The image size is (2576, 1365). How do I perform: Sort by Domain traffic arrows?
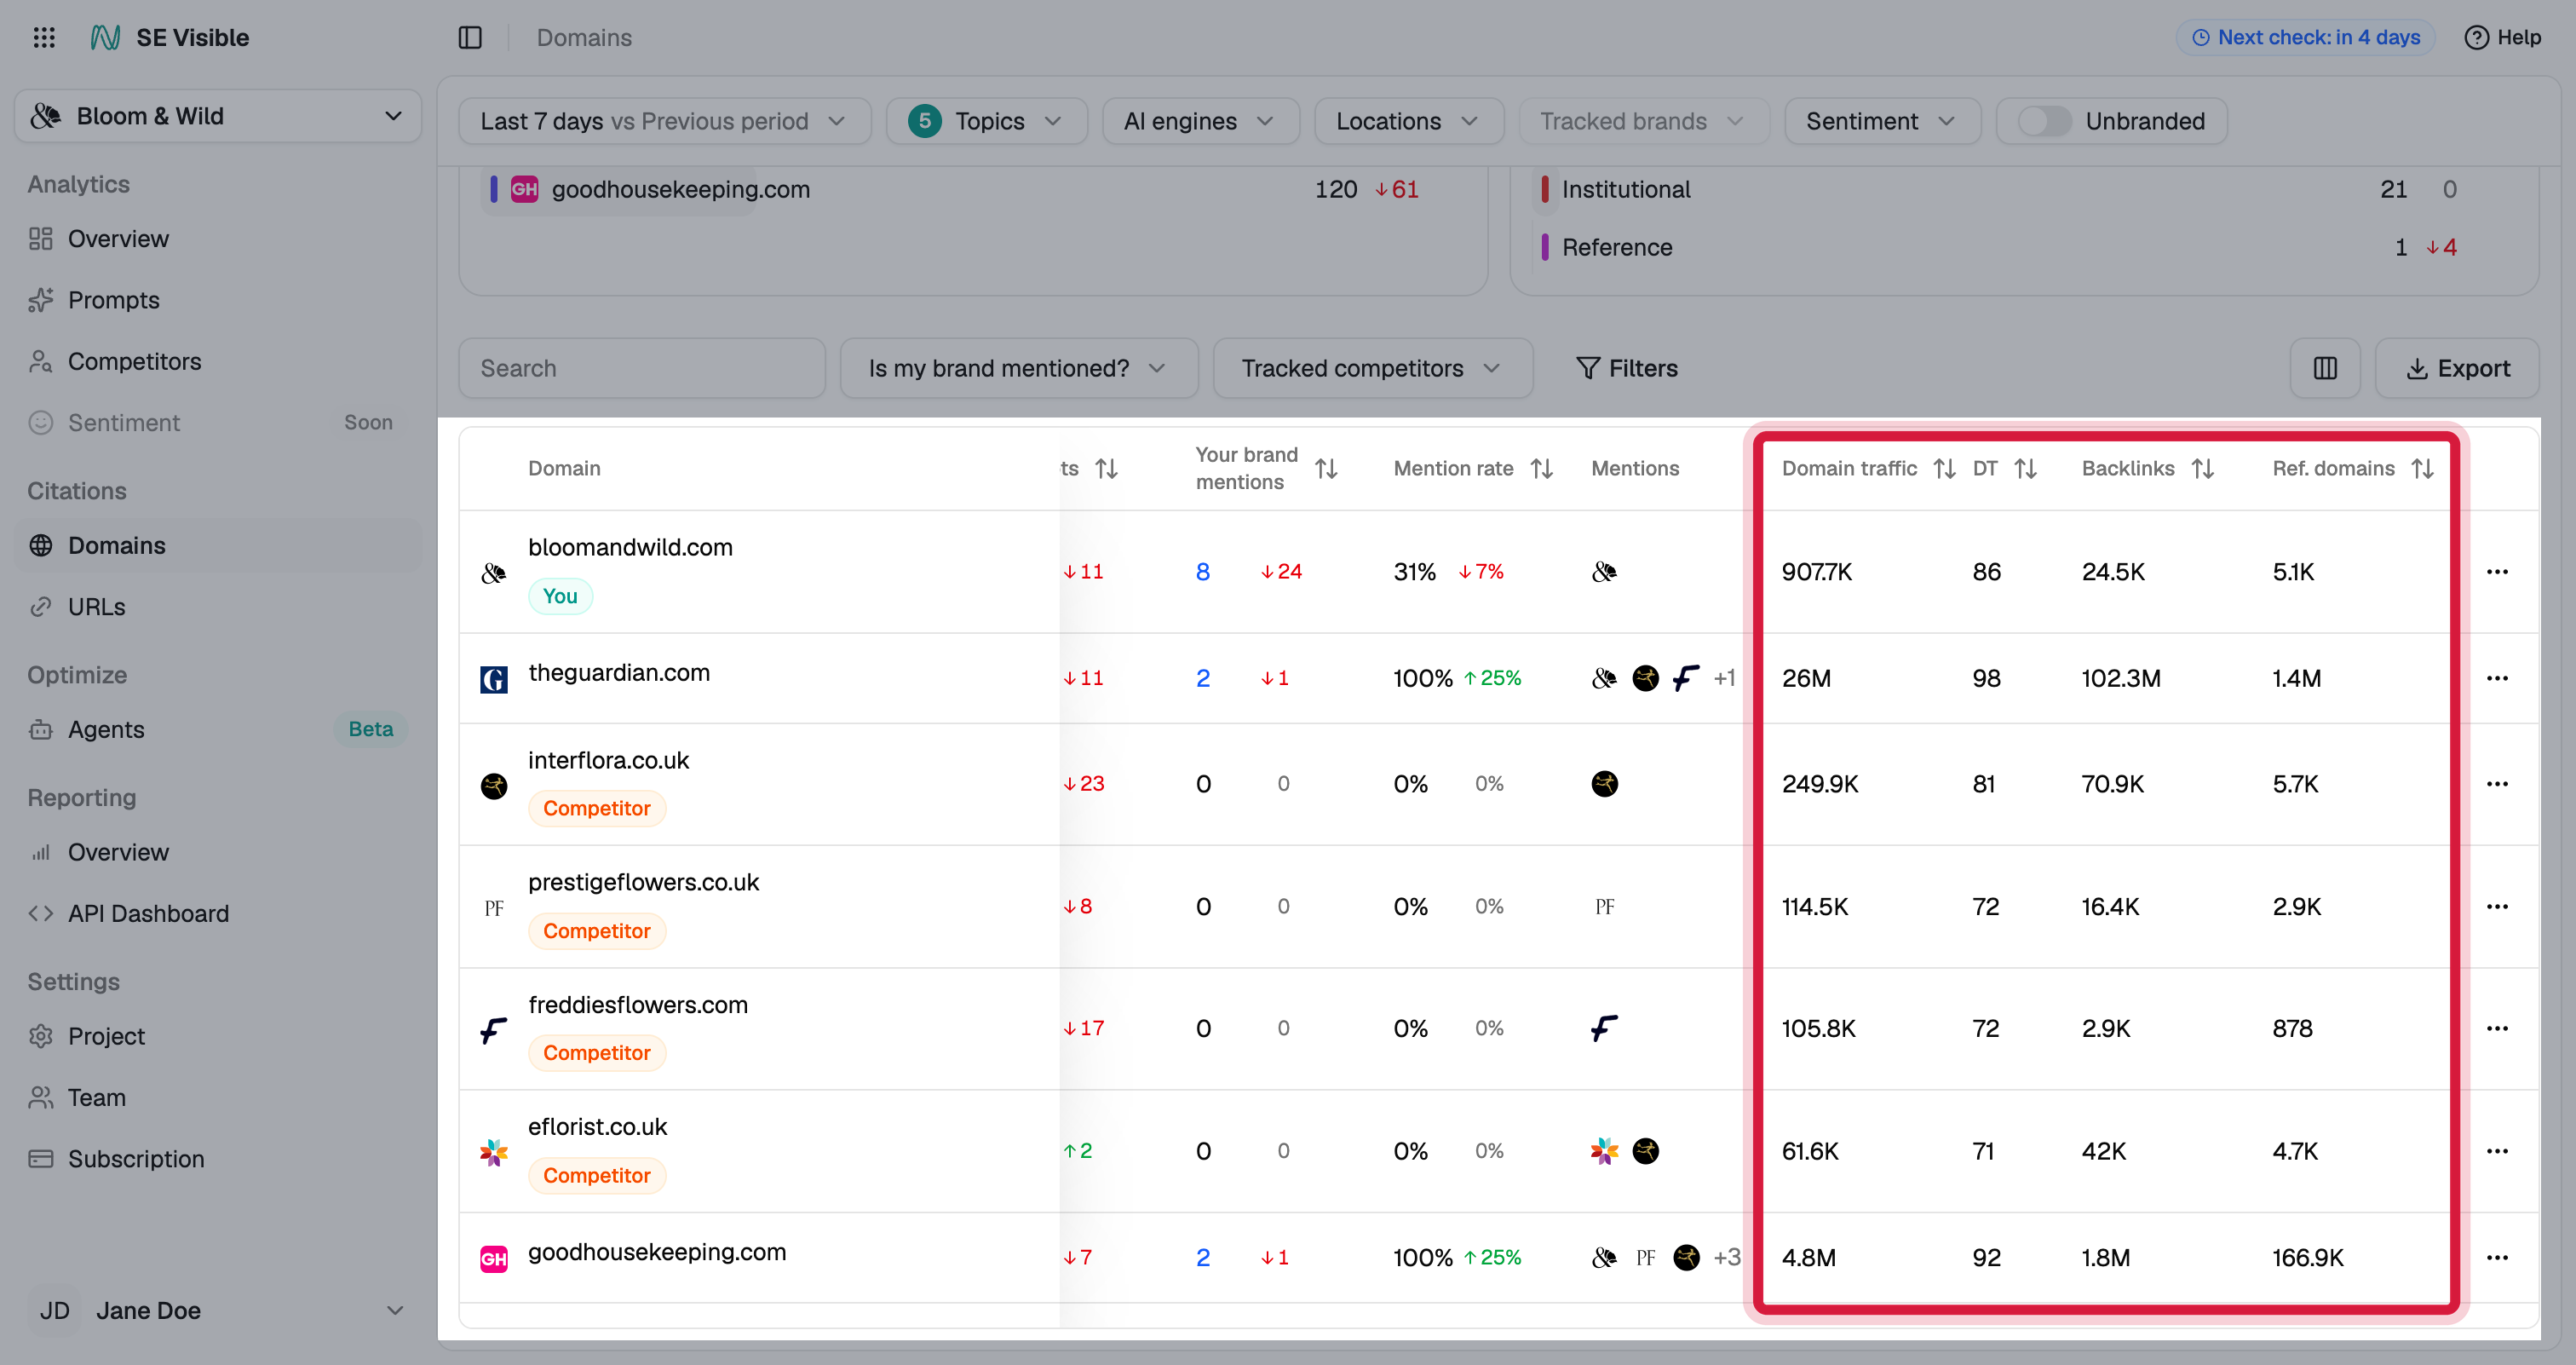[x=1944, y=468]
